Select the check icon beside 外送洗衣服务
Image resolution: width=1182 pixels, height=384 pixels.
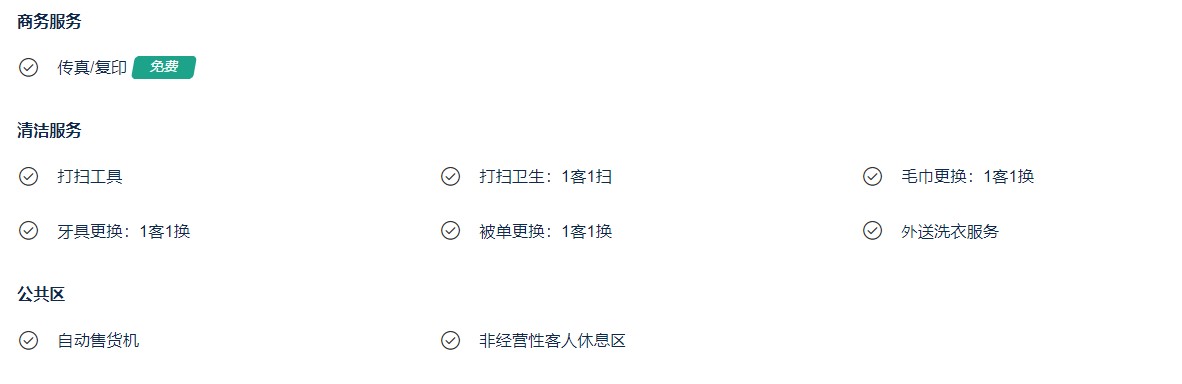coord(872,231)
